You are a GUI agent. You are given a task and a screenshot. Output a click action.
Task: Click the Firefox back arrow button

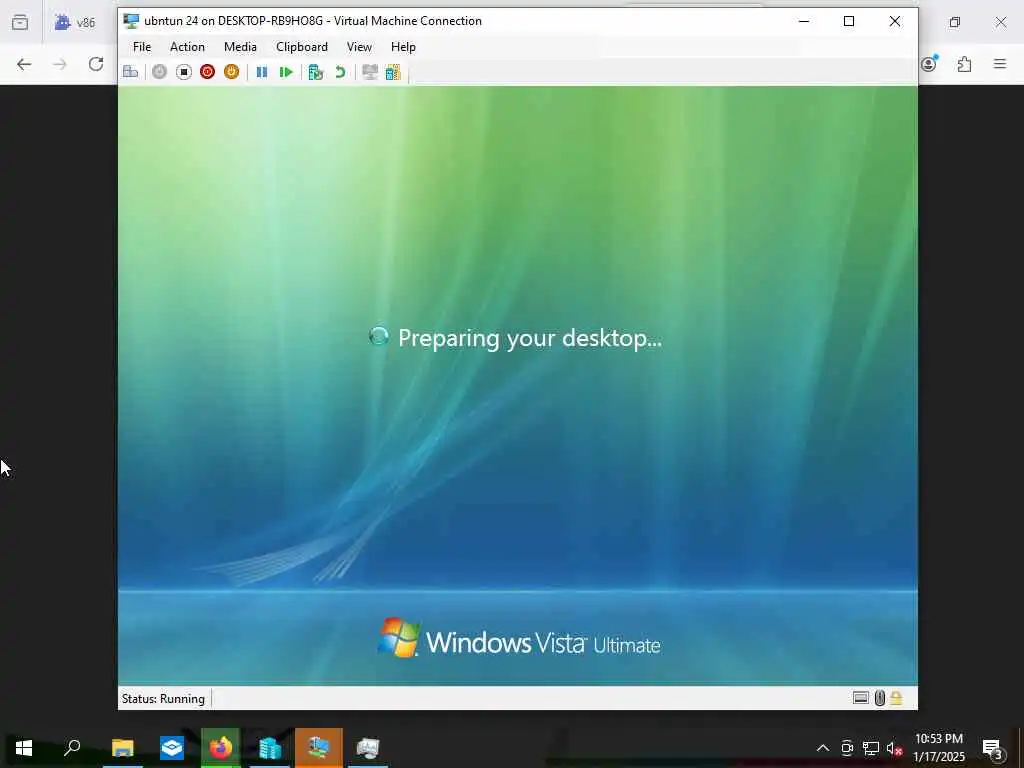[x=24, y=64]
